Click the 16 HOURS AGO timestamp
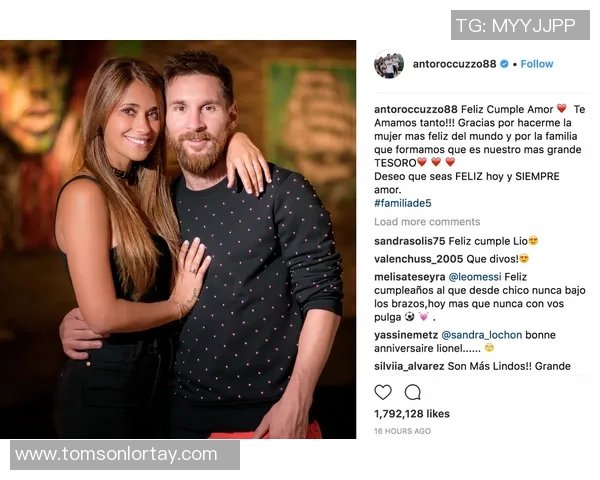The height and width of the screenshot is (480, 600). point(402,431)
